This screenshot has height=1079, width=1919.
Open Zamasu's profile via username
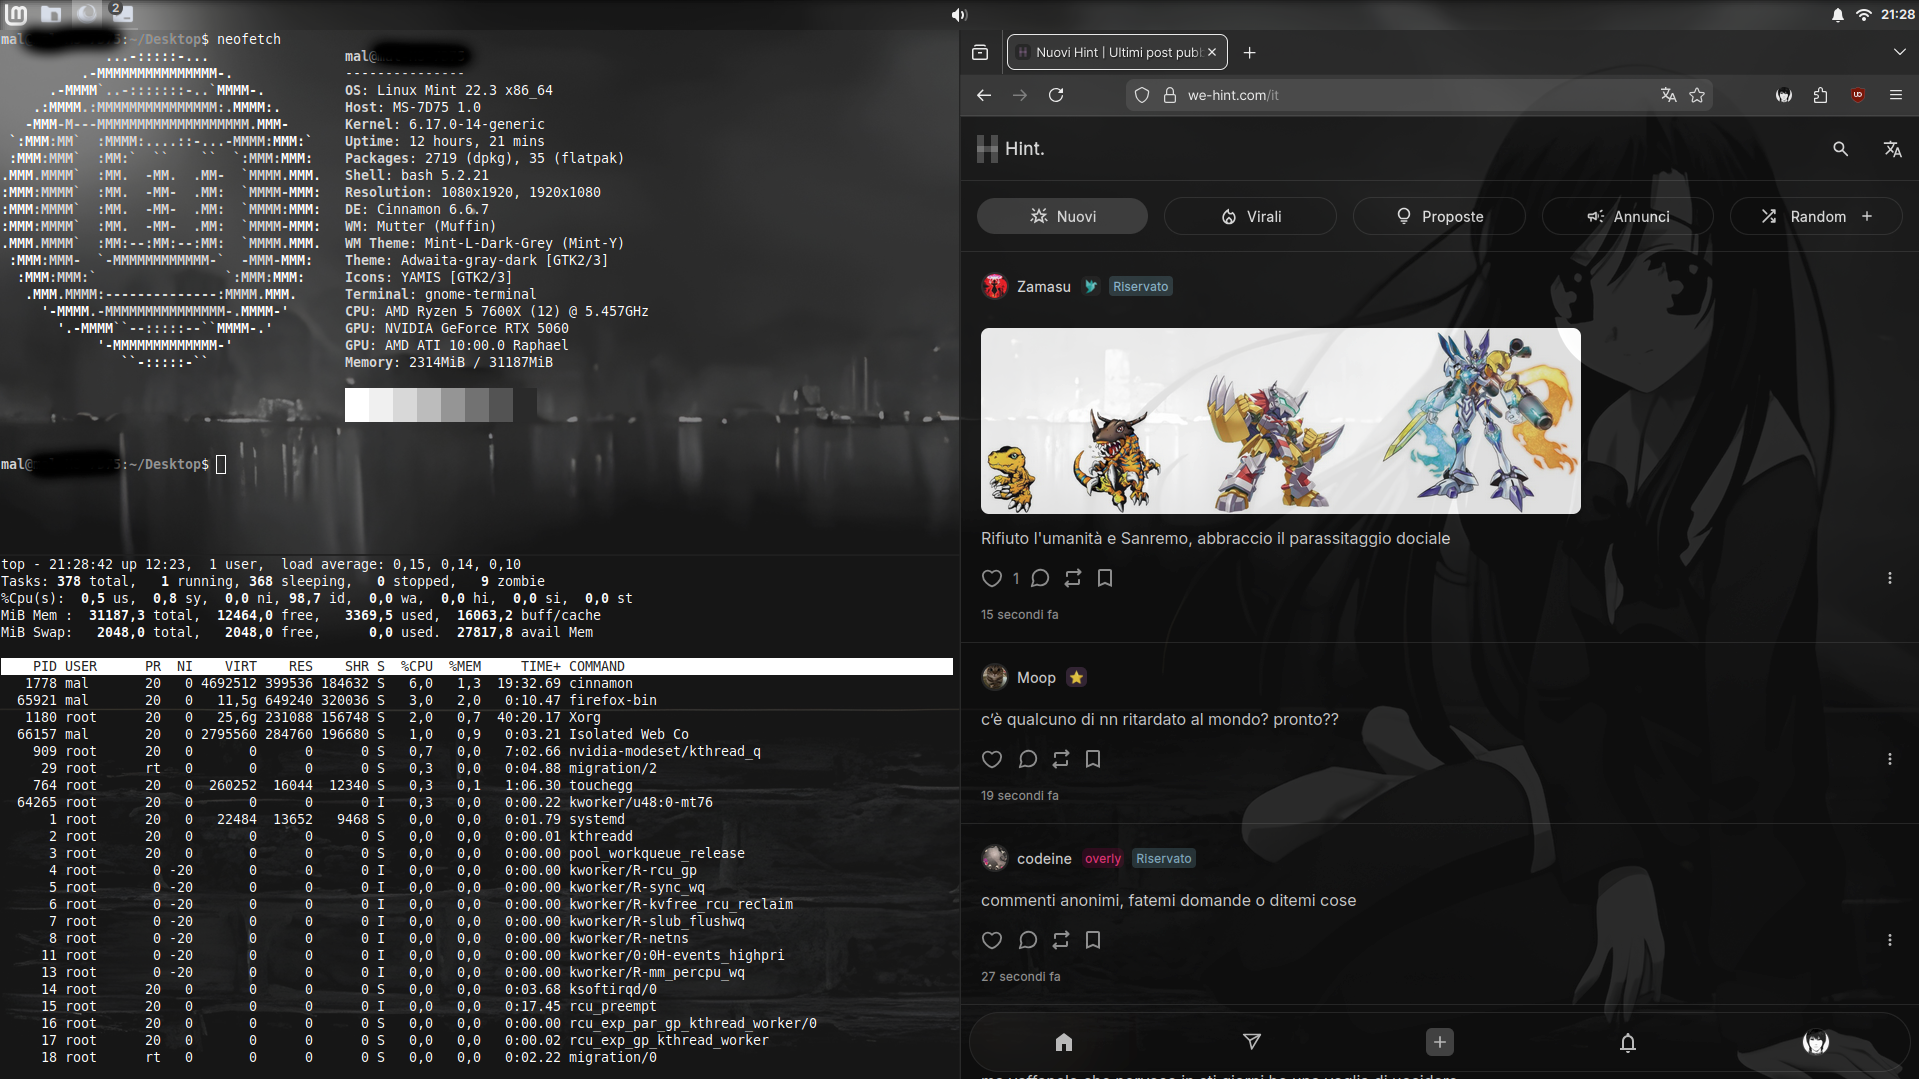[x=1043, y=287]
